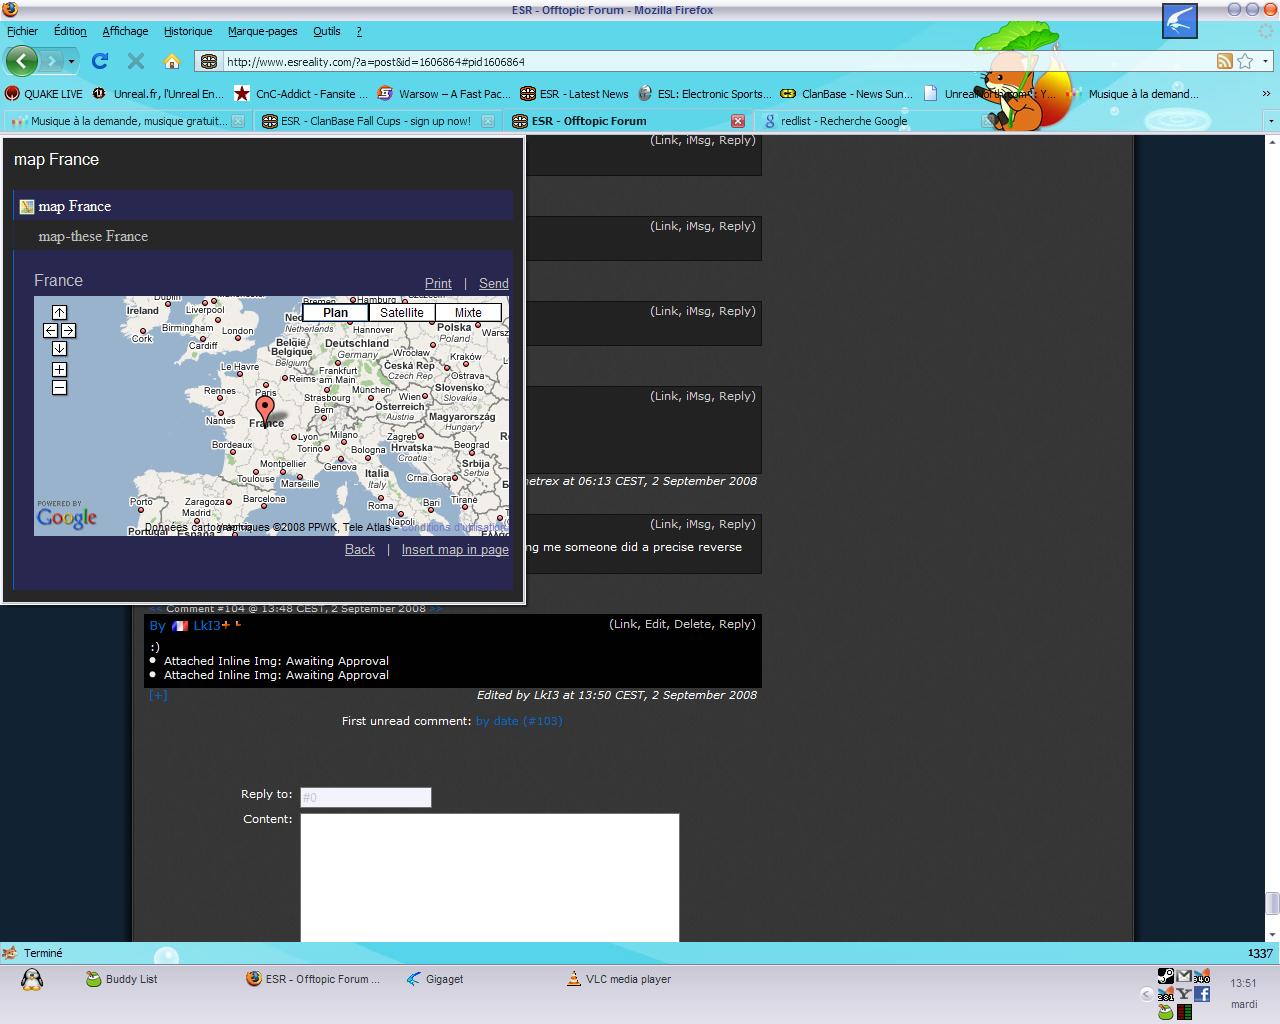Click the browser Back arrow button

(22, 61)
